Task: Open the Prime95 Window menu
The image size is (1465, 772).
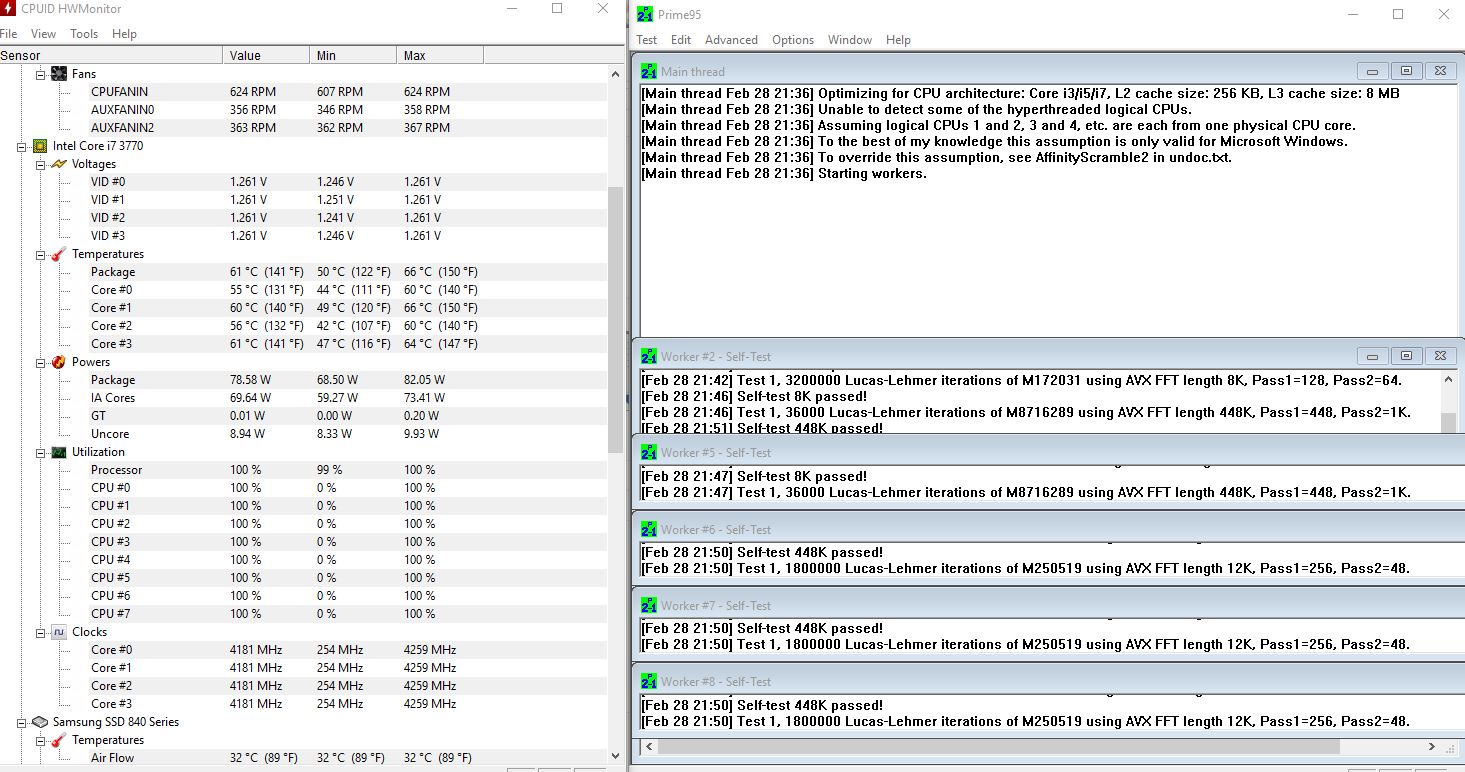Action: 850,40
